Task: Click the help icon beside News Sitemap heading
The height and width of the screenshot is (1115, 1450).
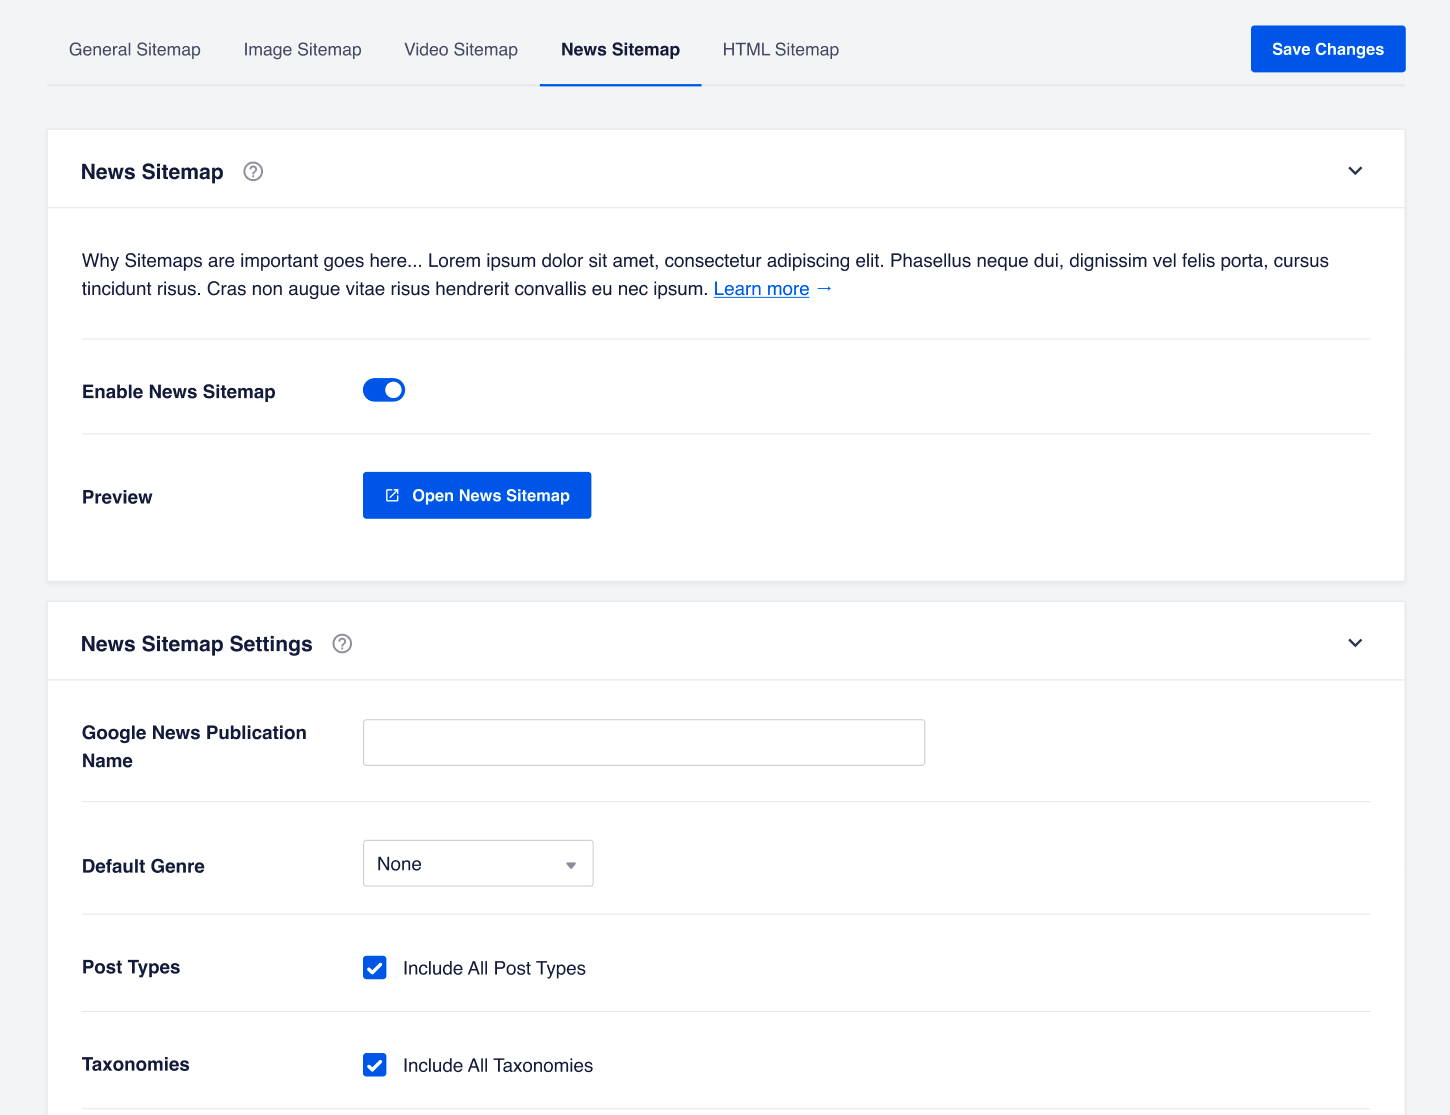Action: [x=253, y=172]
